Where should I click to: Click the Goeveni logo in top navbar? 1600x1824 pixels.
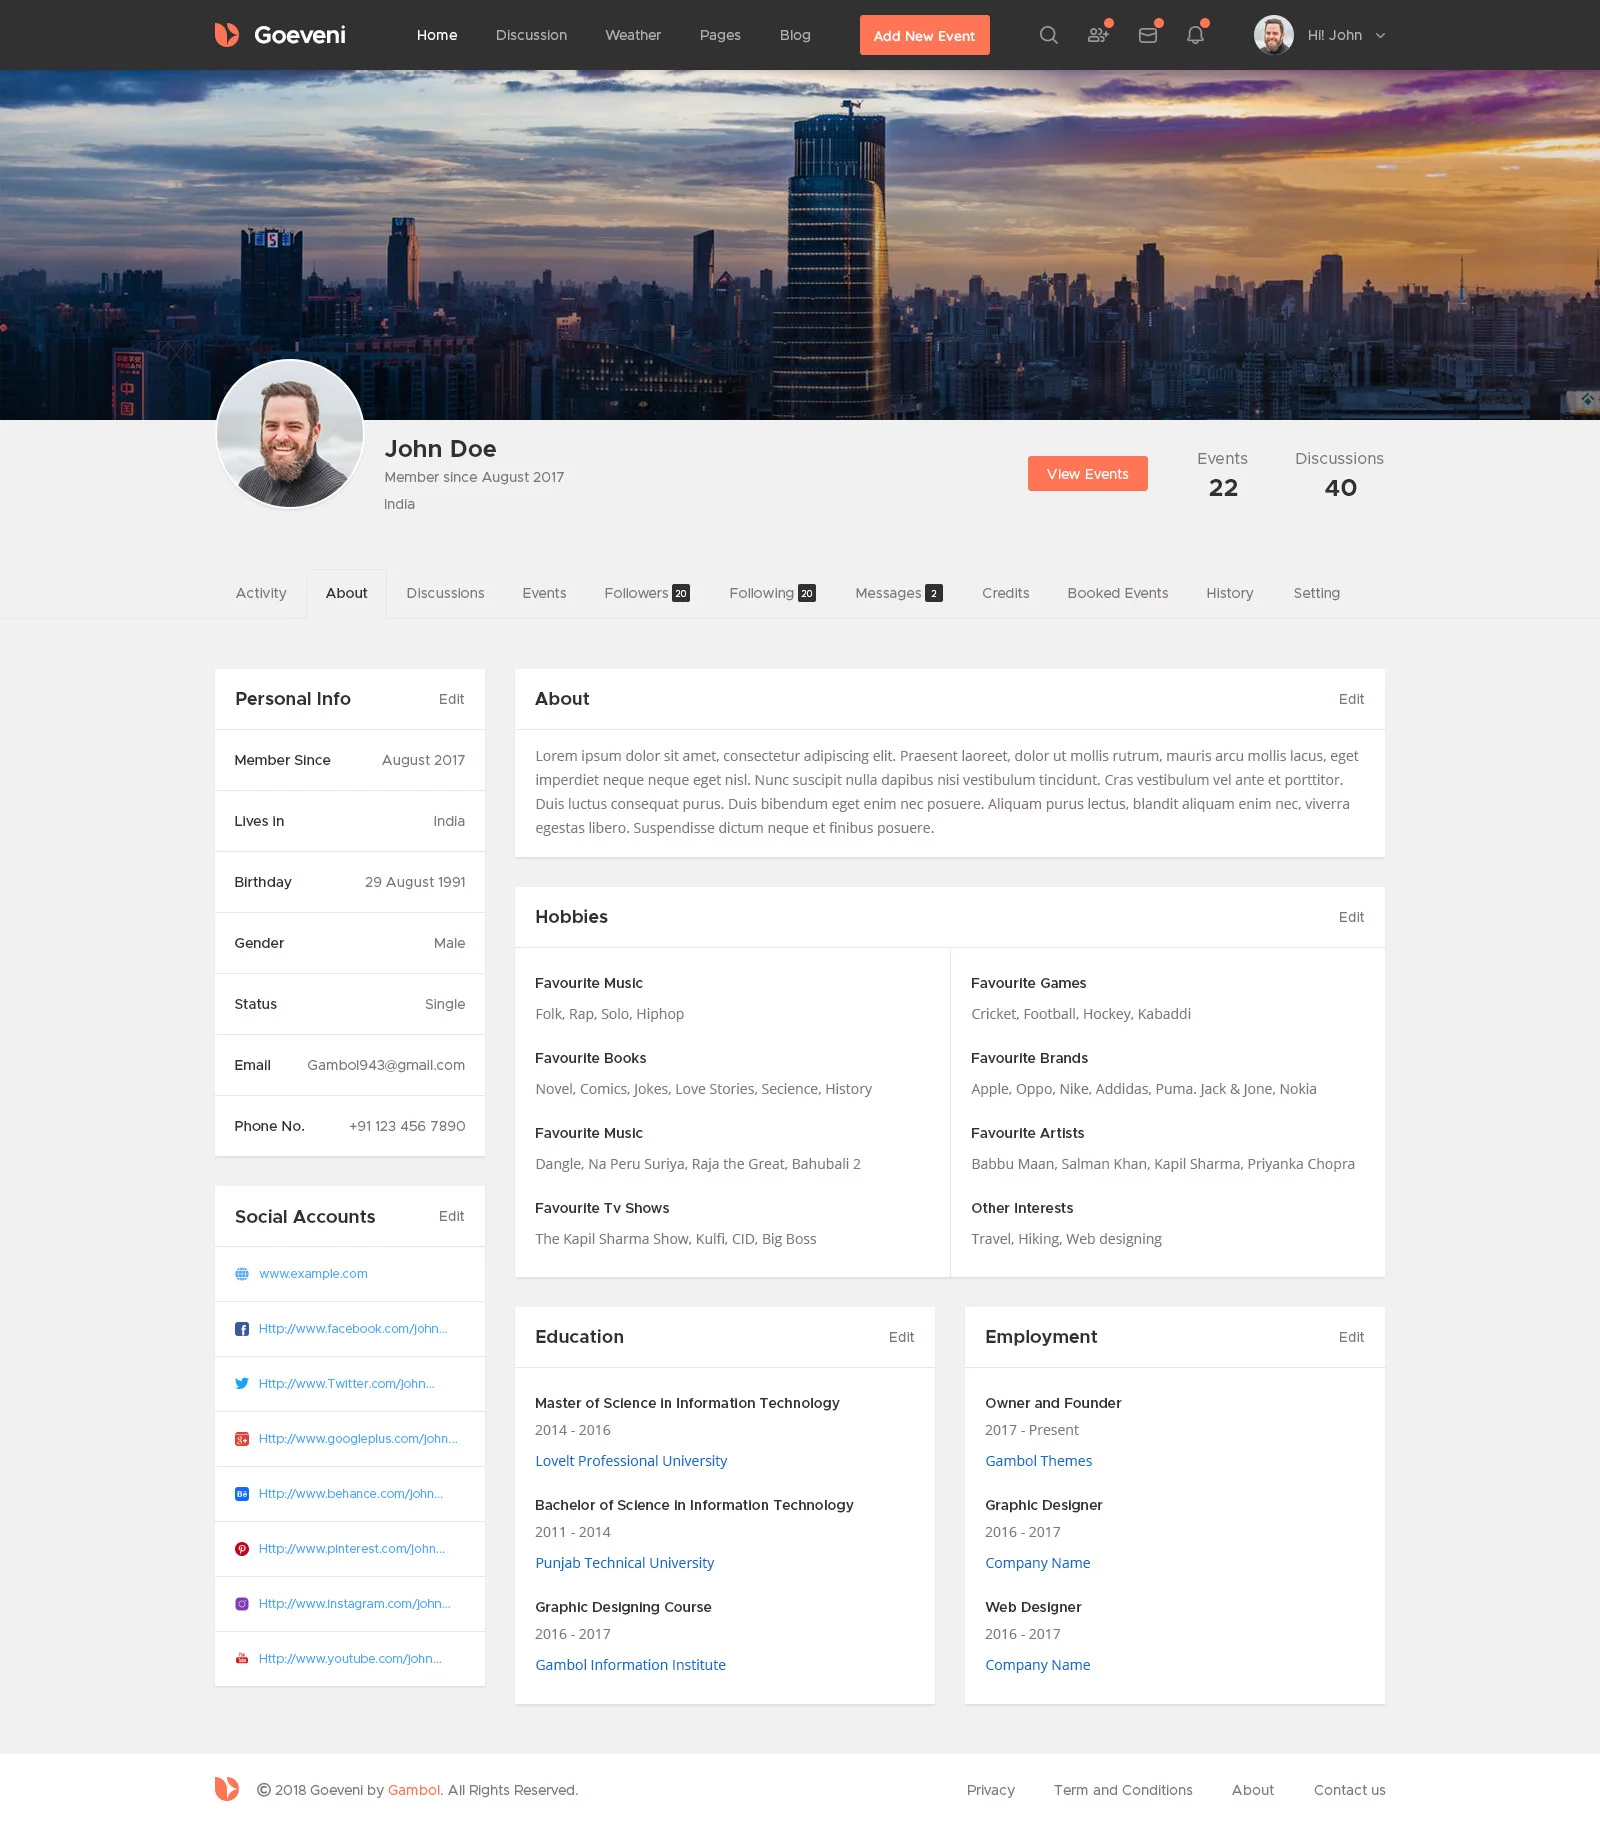pyautogui.click(x=280, y=35)
